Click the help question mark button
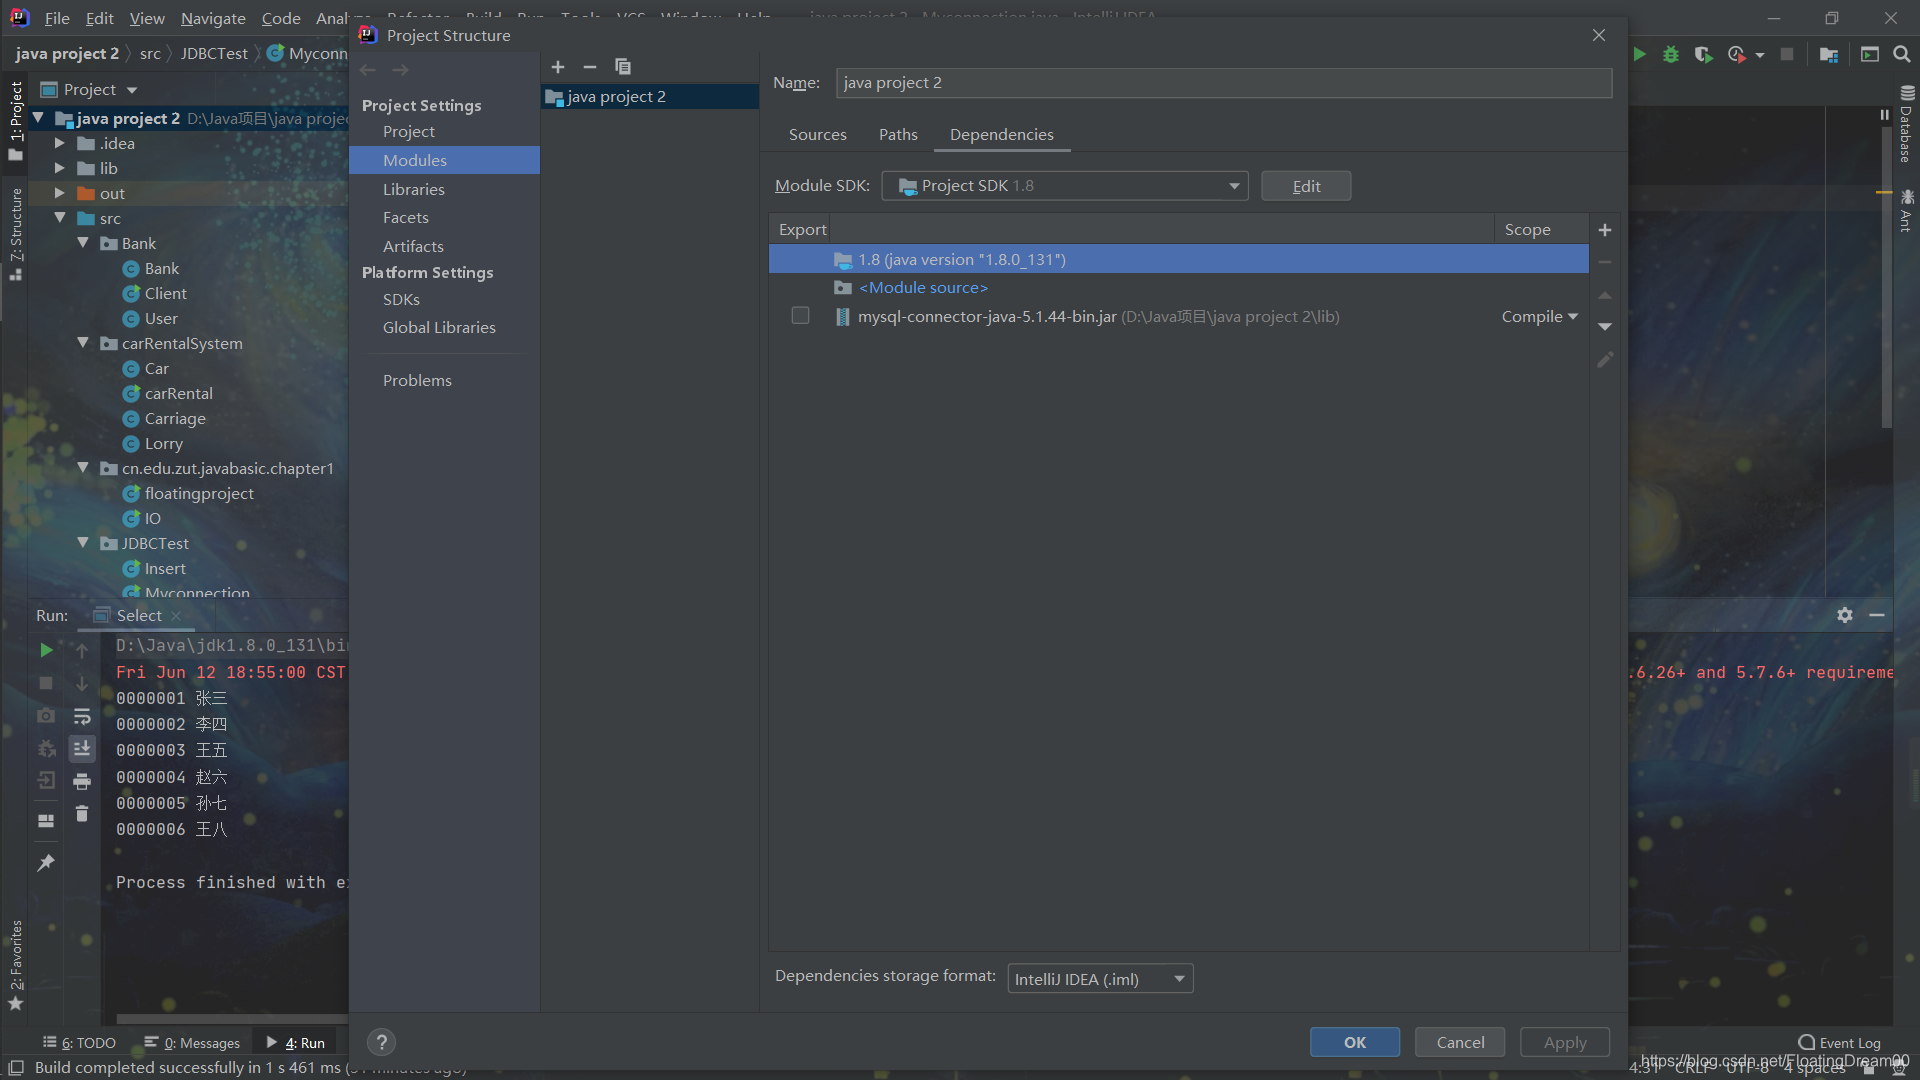1920x1080 pixels. click(381, 1042)
